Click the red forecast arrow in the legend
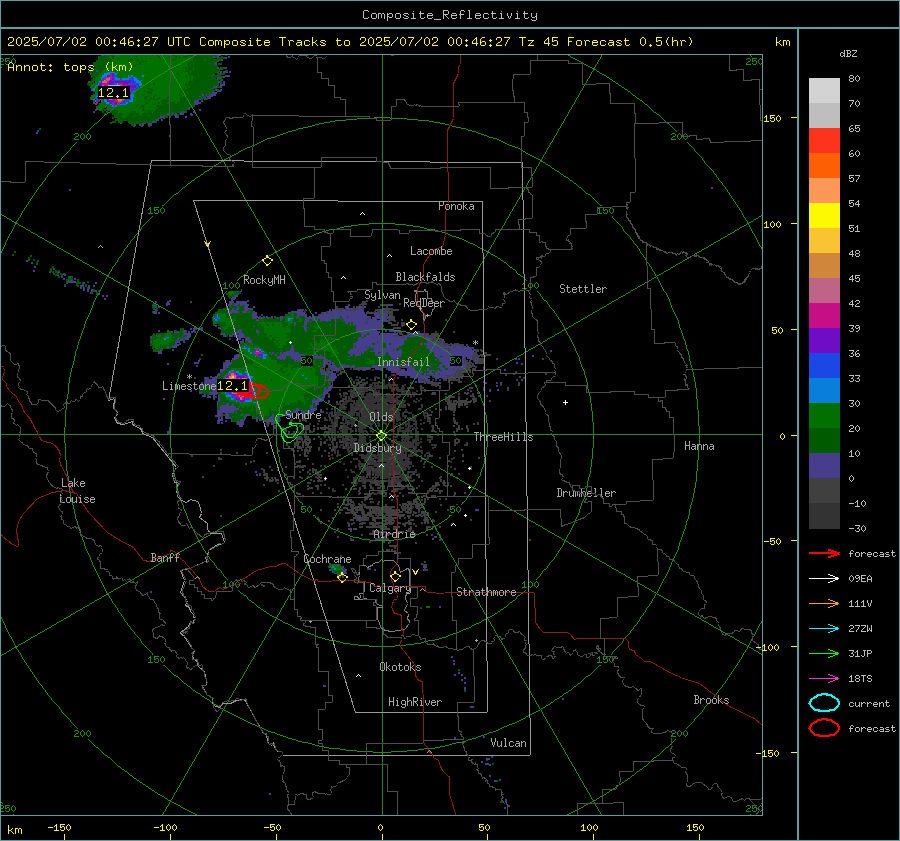The image size is (900, 841). click(824, 553)
